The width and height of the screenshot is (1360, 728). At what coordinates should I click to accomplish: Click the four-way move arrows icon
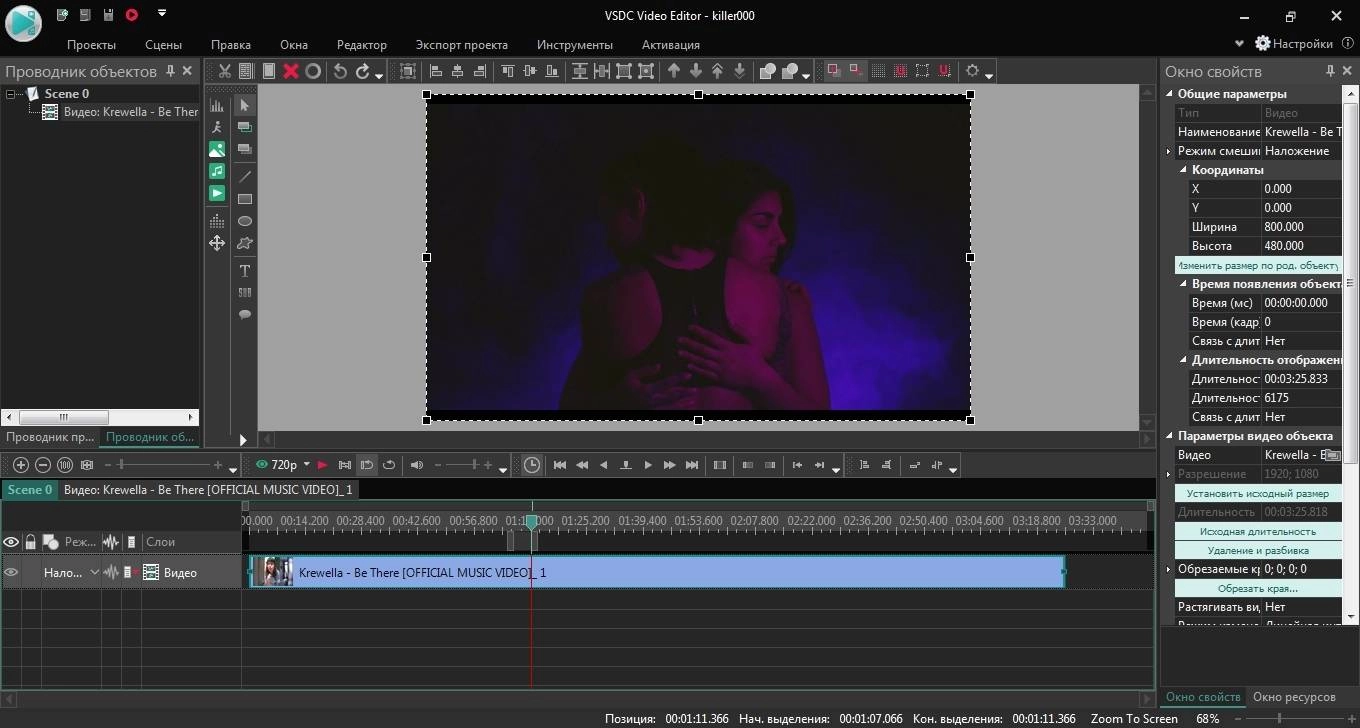click(216, 243)
